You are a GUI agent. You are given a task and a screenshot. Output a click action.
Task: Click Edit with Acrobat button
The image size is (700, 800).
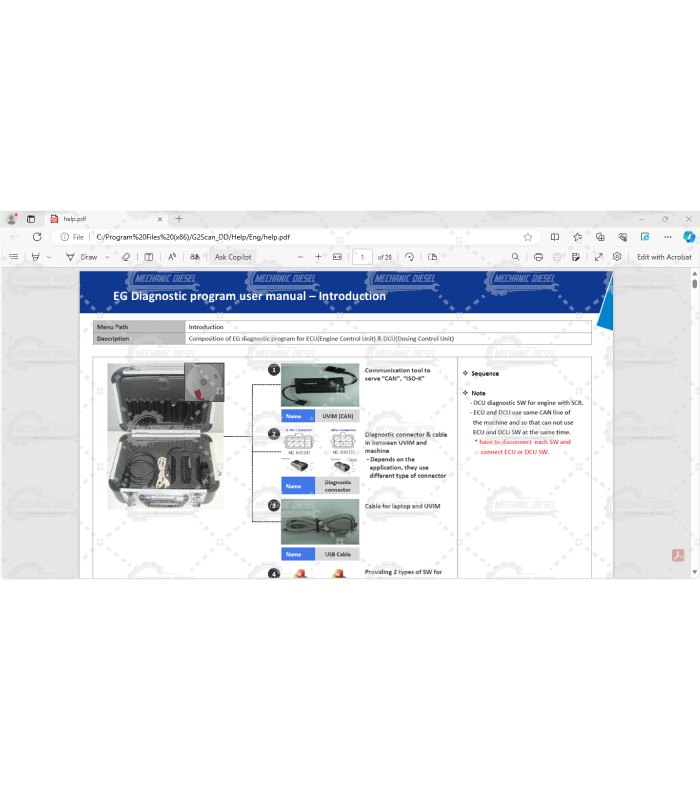tap(664, 257)
